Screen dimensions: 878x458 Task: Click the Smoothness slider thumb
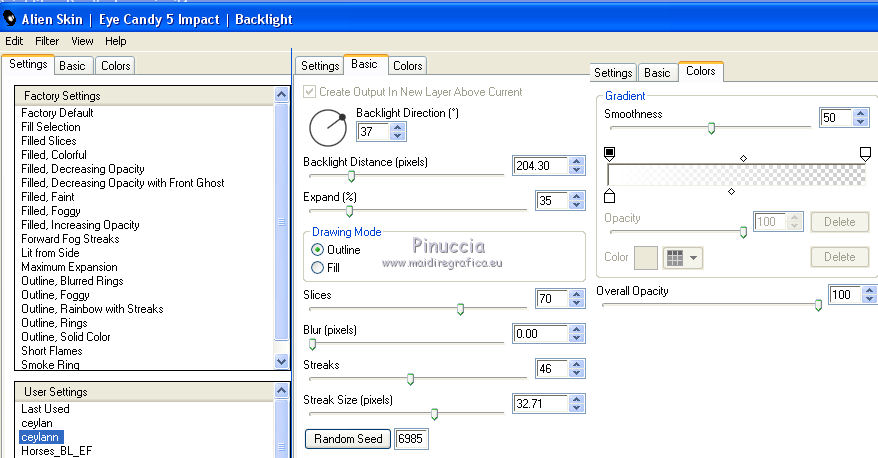click(x=711, y=128)
